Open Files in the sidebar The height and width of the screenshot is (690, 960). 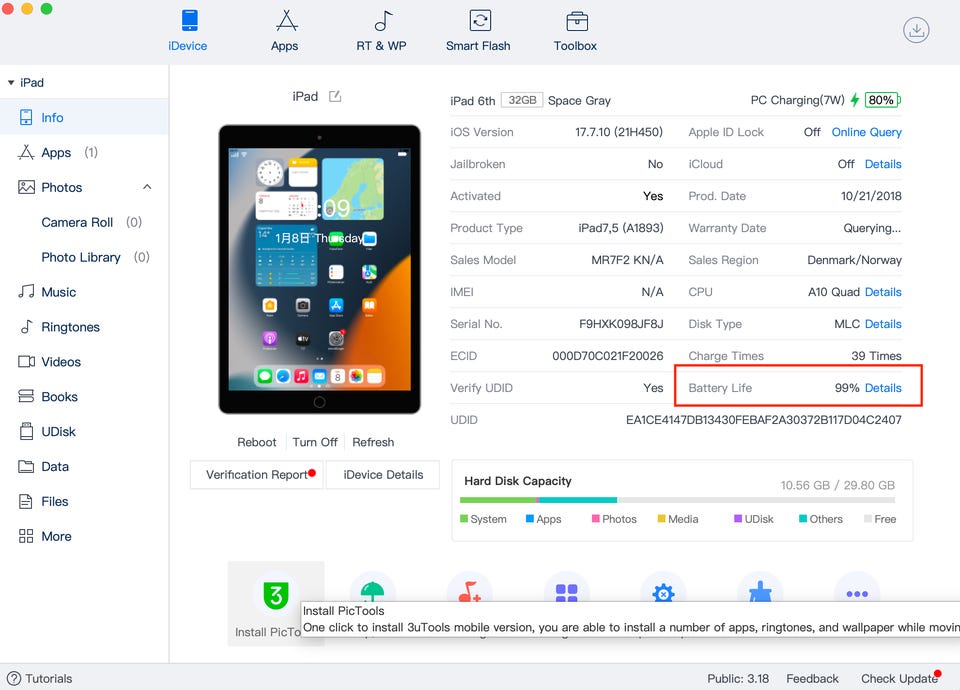(84, 501)
